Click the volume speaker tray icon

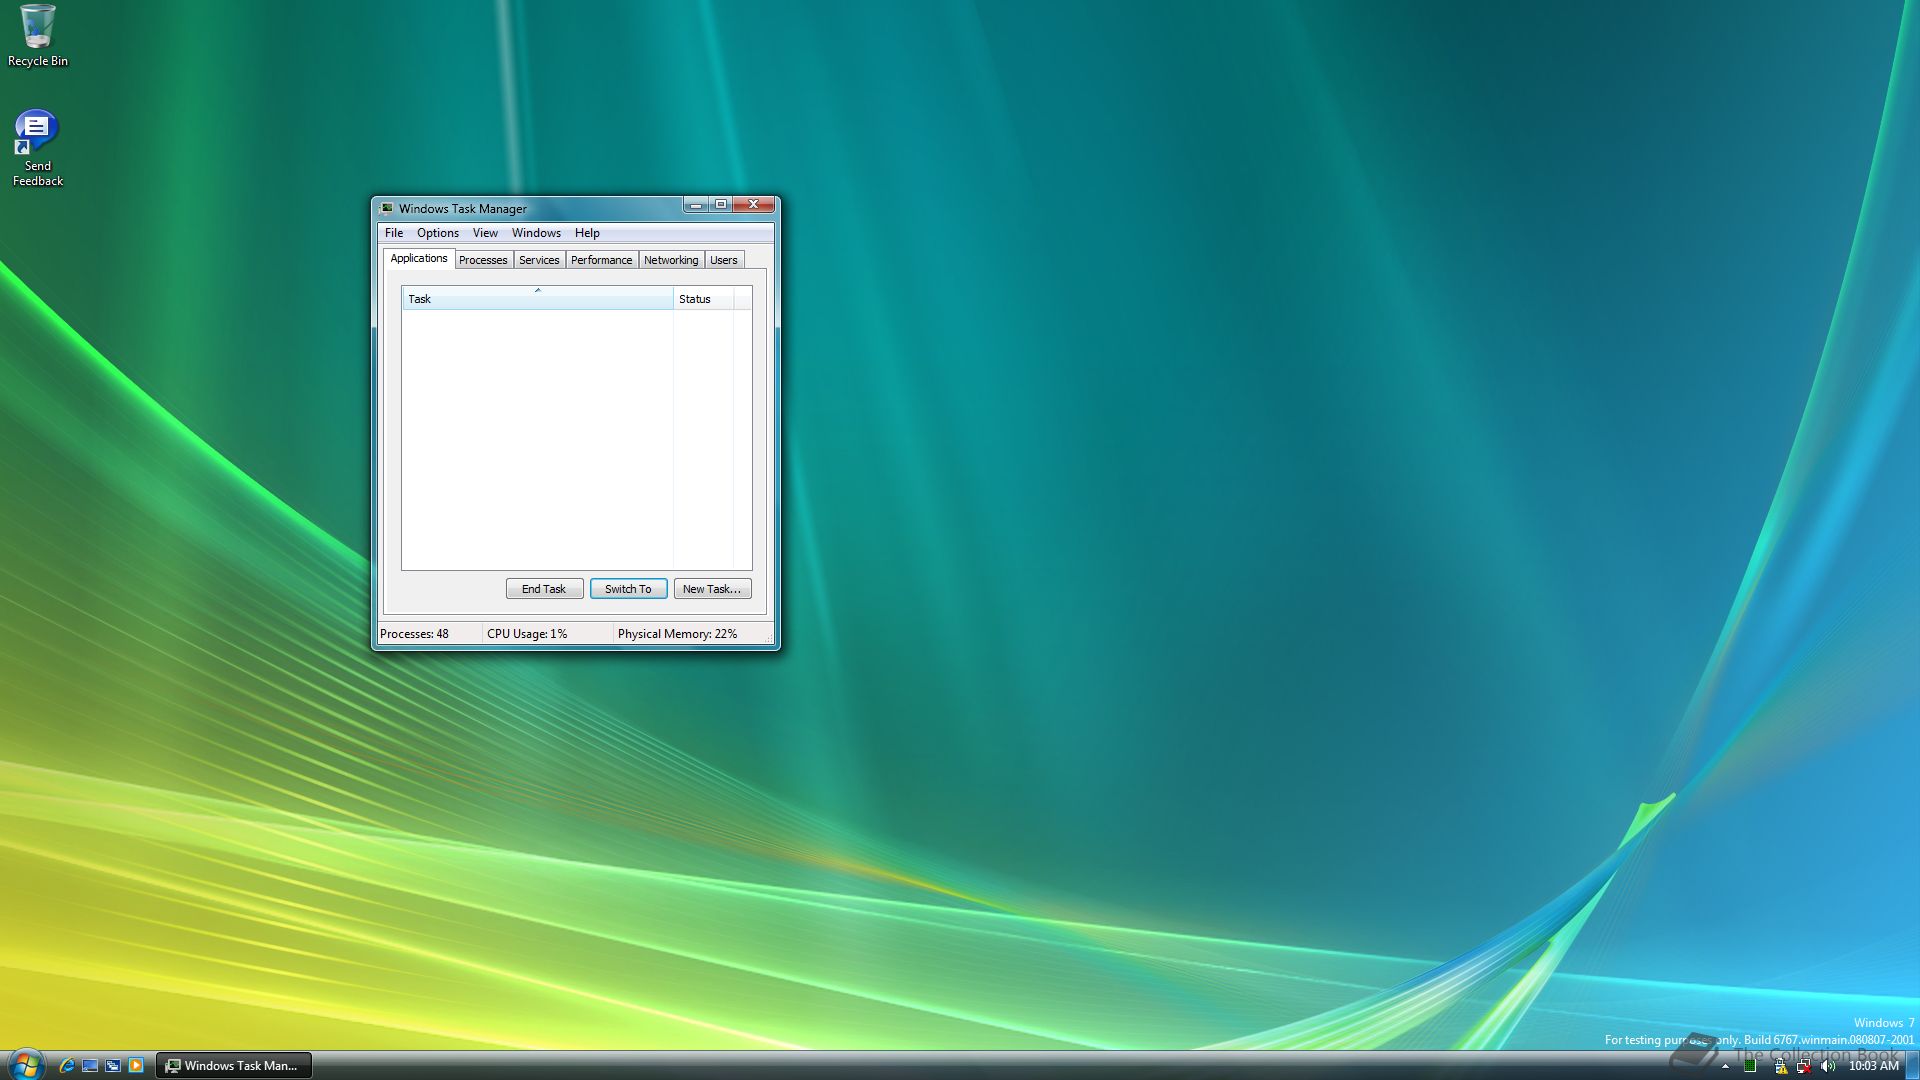click(1828, 1066)
